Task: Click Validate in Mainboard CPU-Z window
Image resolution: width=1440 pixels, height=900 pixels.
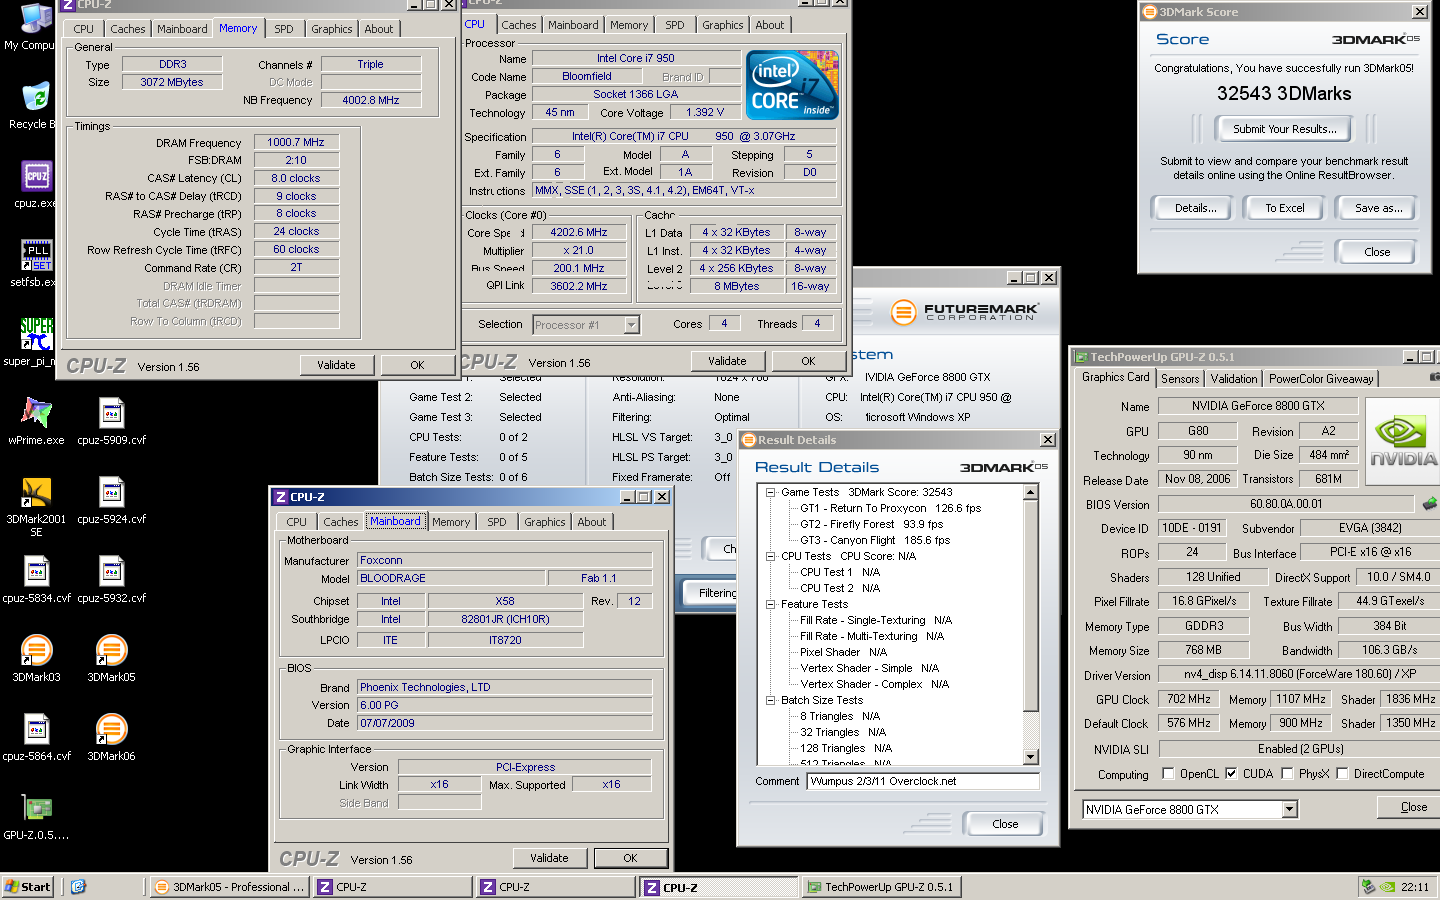Action: click(x=549, y=858)
